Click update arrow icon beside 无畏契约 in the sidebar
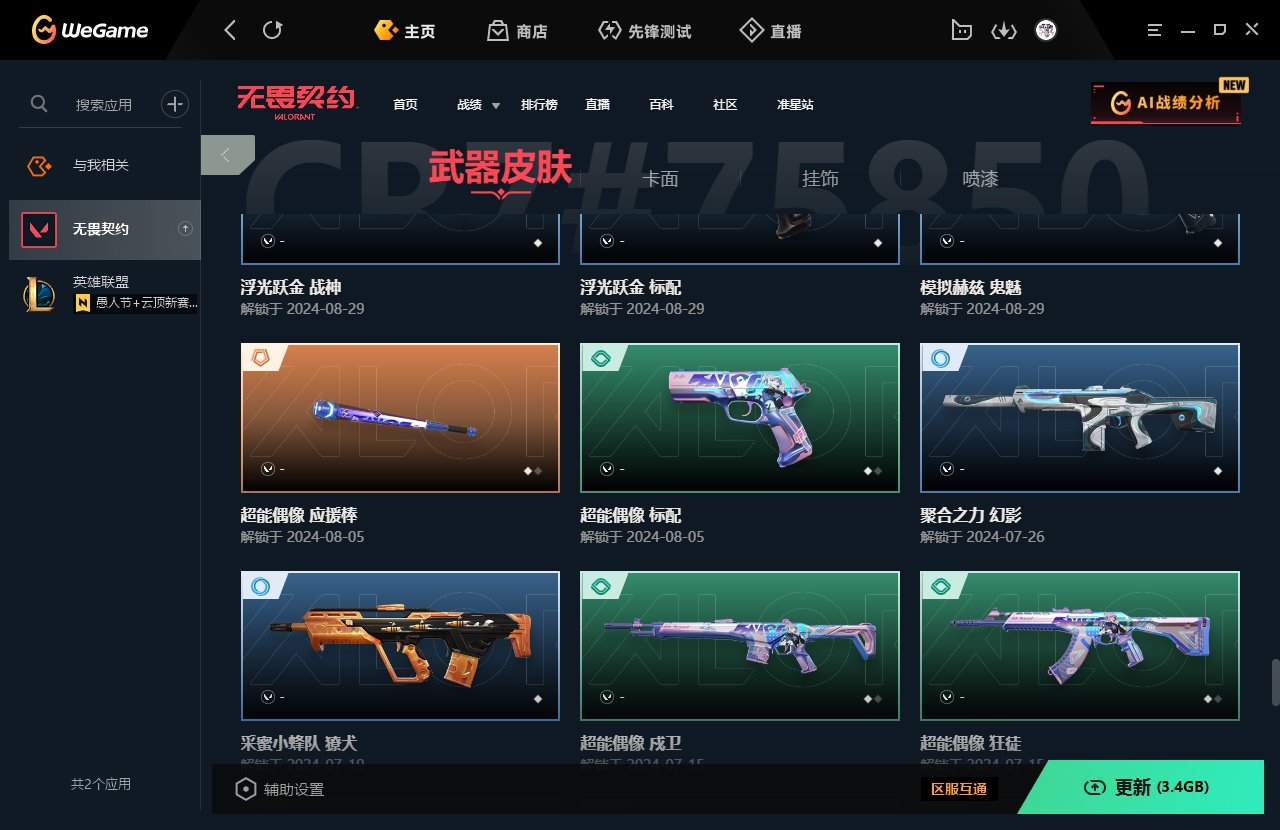1280x830 pixels. [185, 229]
